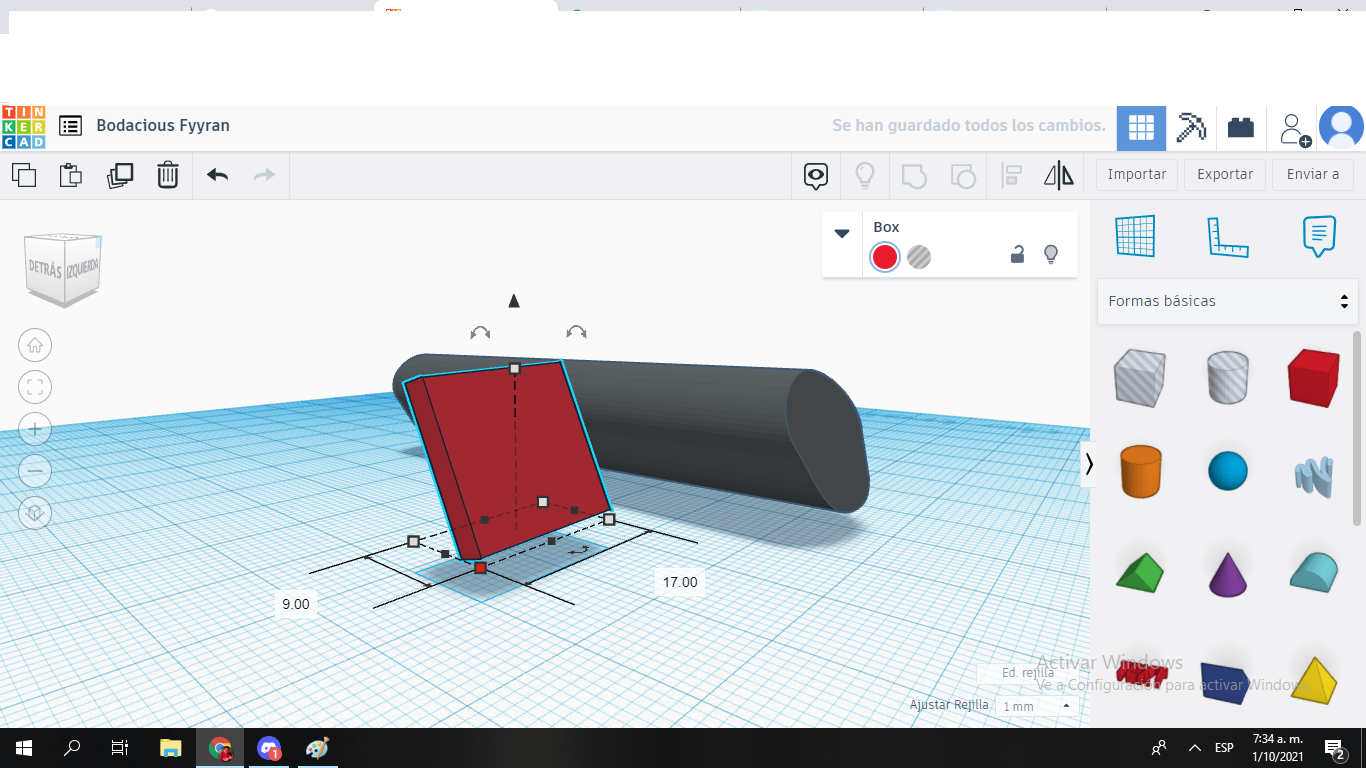
Task: Click the Ed. rejilla button
Action: [x=1028, y=673]
